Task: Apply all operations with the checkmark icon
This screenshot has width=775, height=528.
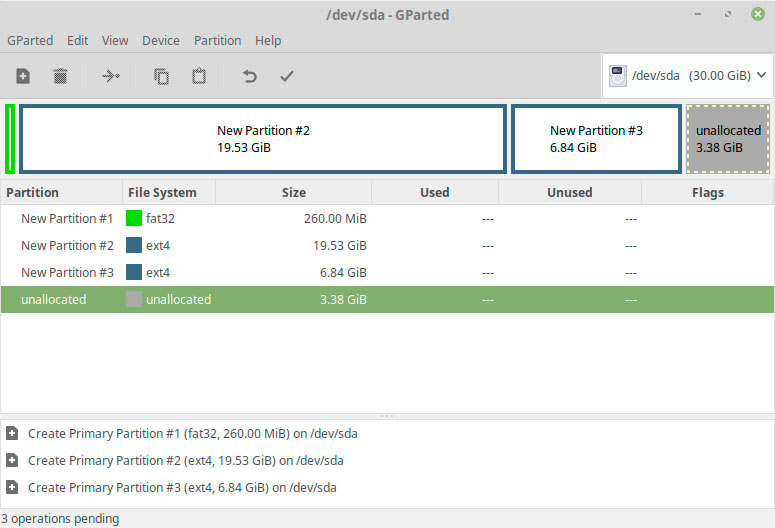Action: 287,76
